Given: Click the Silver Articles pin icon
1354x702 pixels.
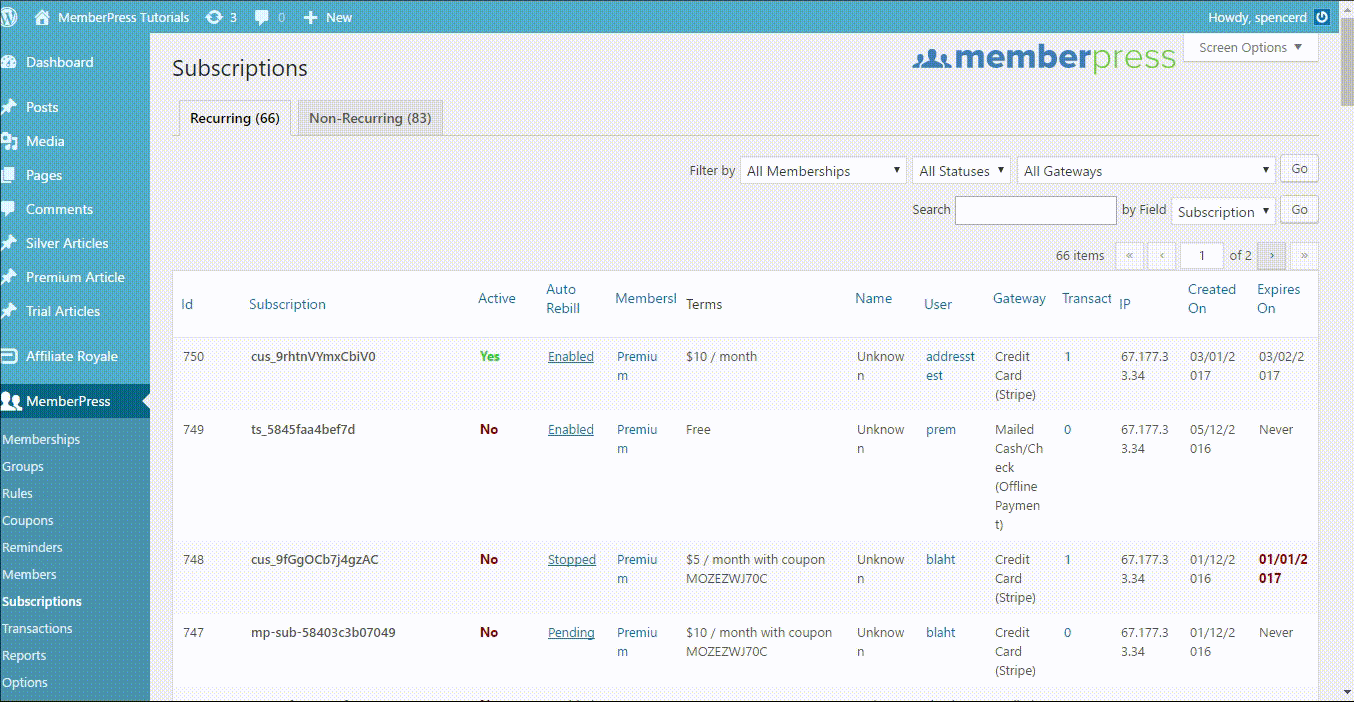Looking at the screenshot, I should [9, 243].
